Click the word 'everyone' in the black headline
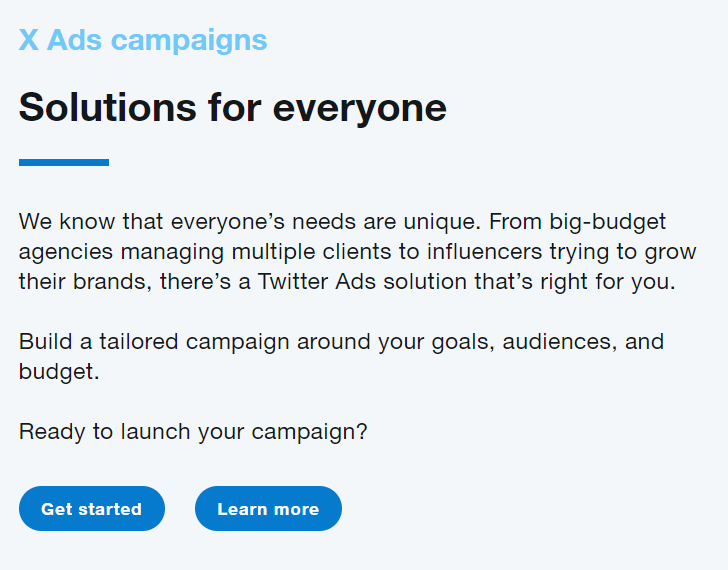Screen dimensions: 728x570 [x=360, y=110]
